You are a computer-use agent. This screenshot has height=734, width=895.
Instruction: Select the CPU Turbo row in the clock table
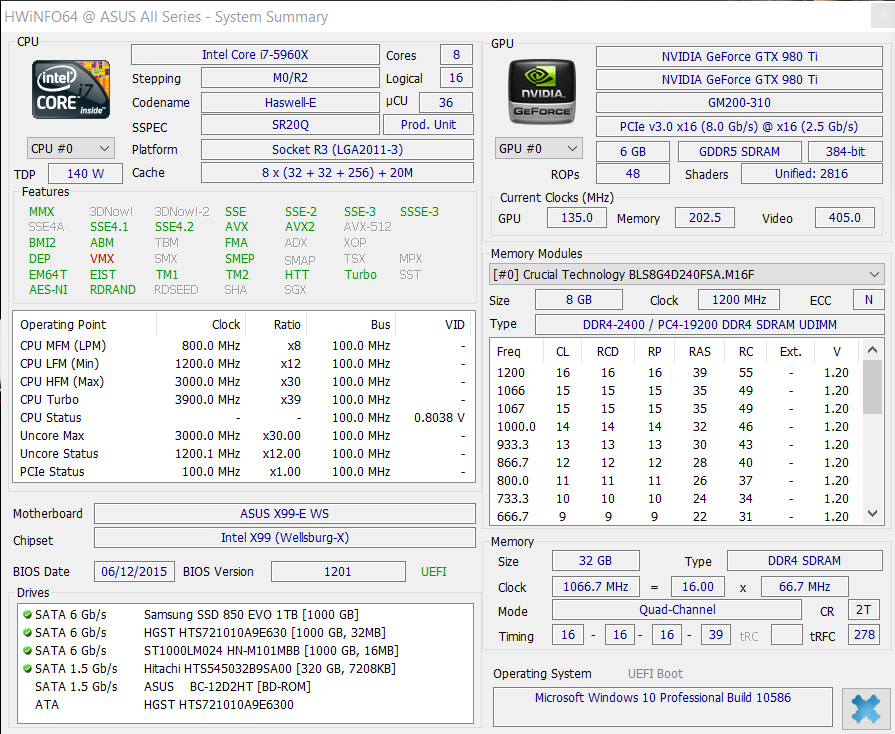[244, 400]
